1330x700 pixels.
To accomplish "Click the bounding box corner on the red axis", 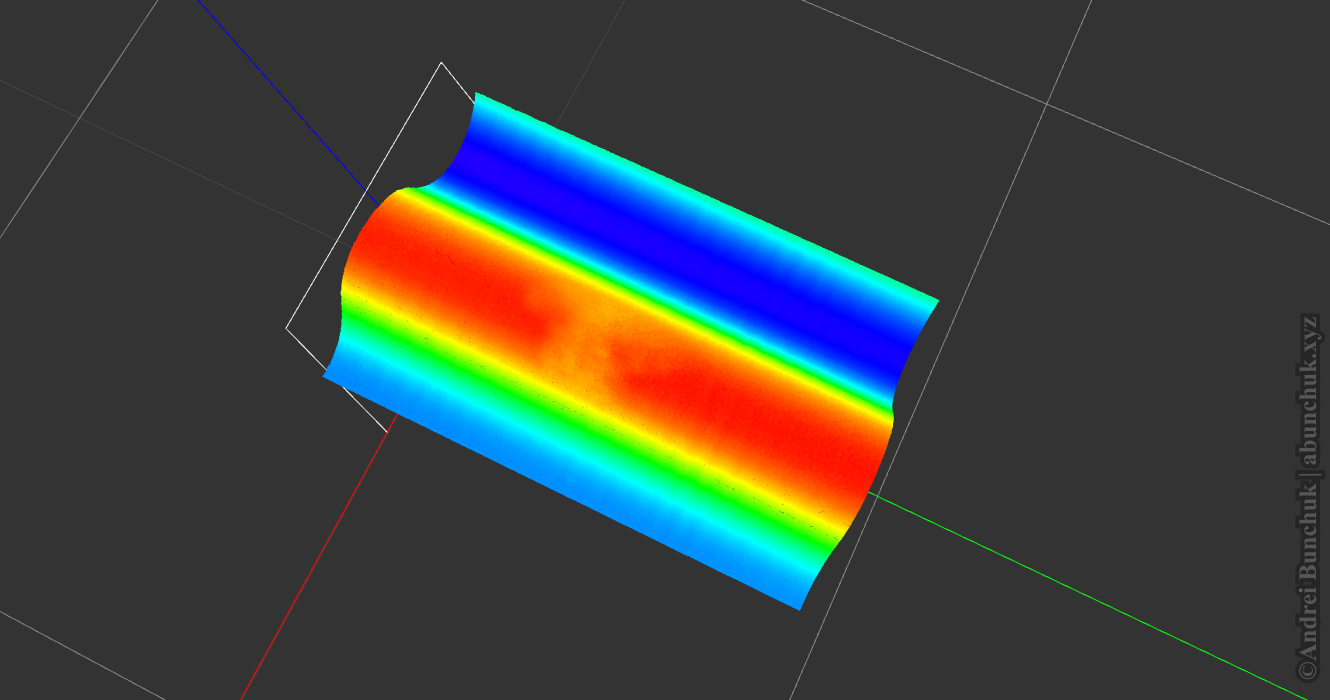I will (x=388, y=431).
